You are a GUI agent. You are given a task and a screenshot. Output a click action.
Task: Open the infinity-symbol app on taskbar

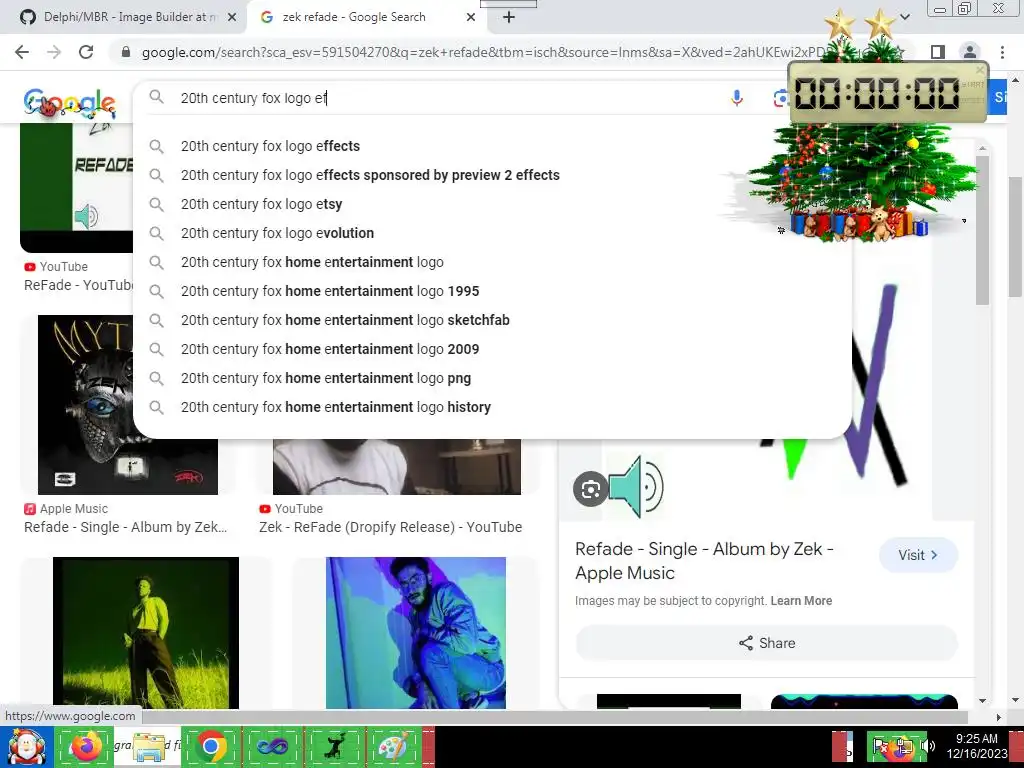272,746
